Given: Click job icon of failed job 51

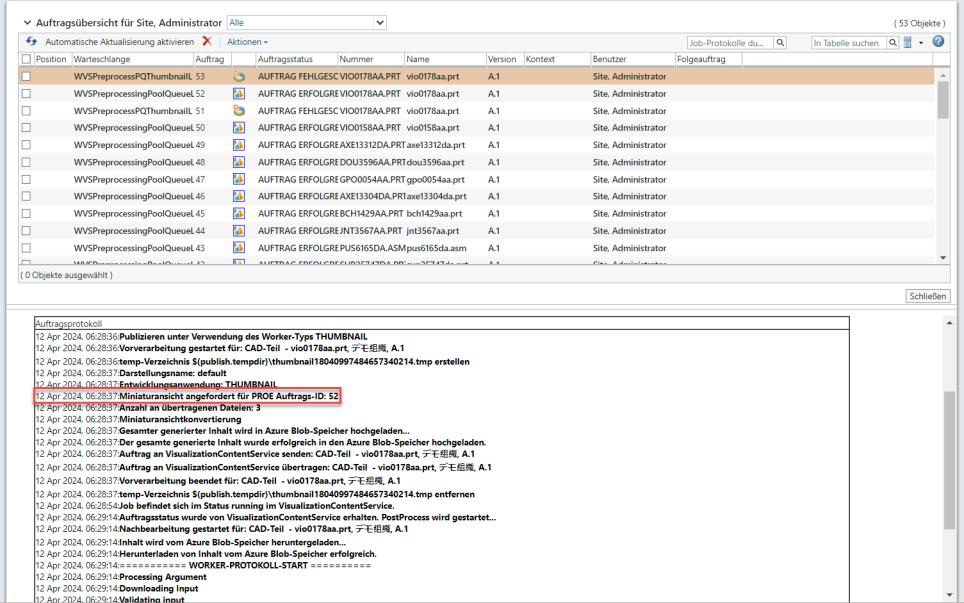Looking at the screenshot, I should pyautogui.click(x=239, y=111).
